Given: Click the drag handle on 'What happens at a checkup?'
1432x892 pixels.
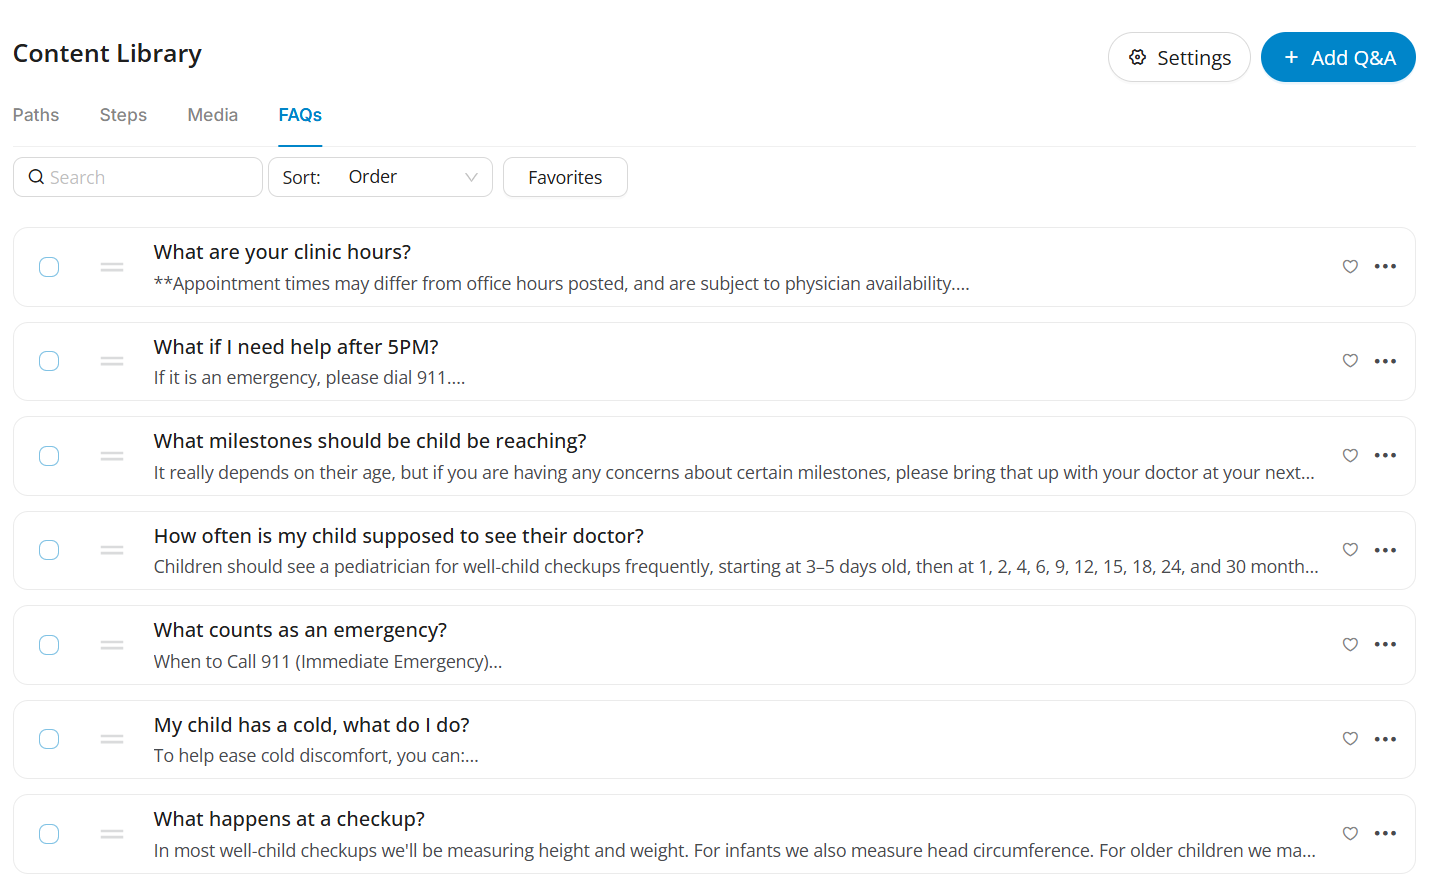Looking at the screenshot, I should 112,834.
